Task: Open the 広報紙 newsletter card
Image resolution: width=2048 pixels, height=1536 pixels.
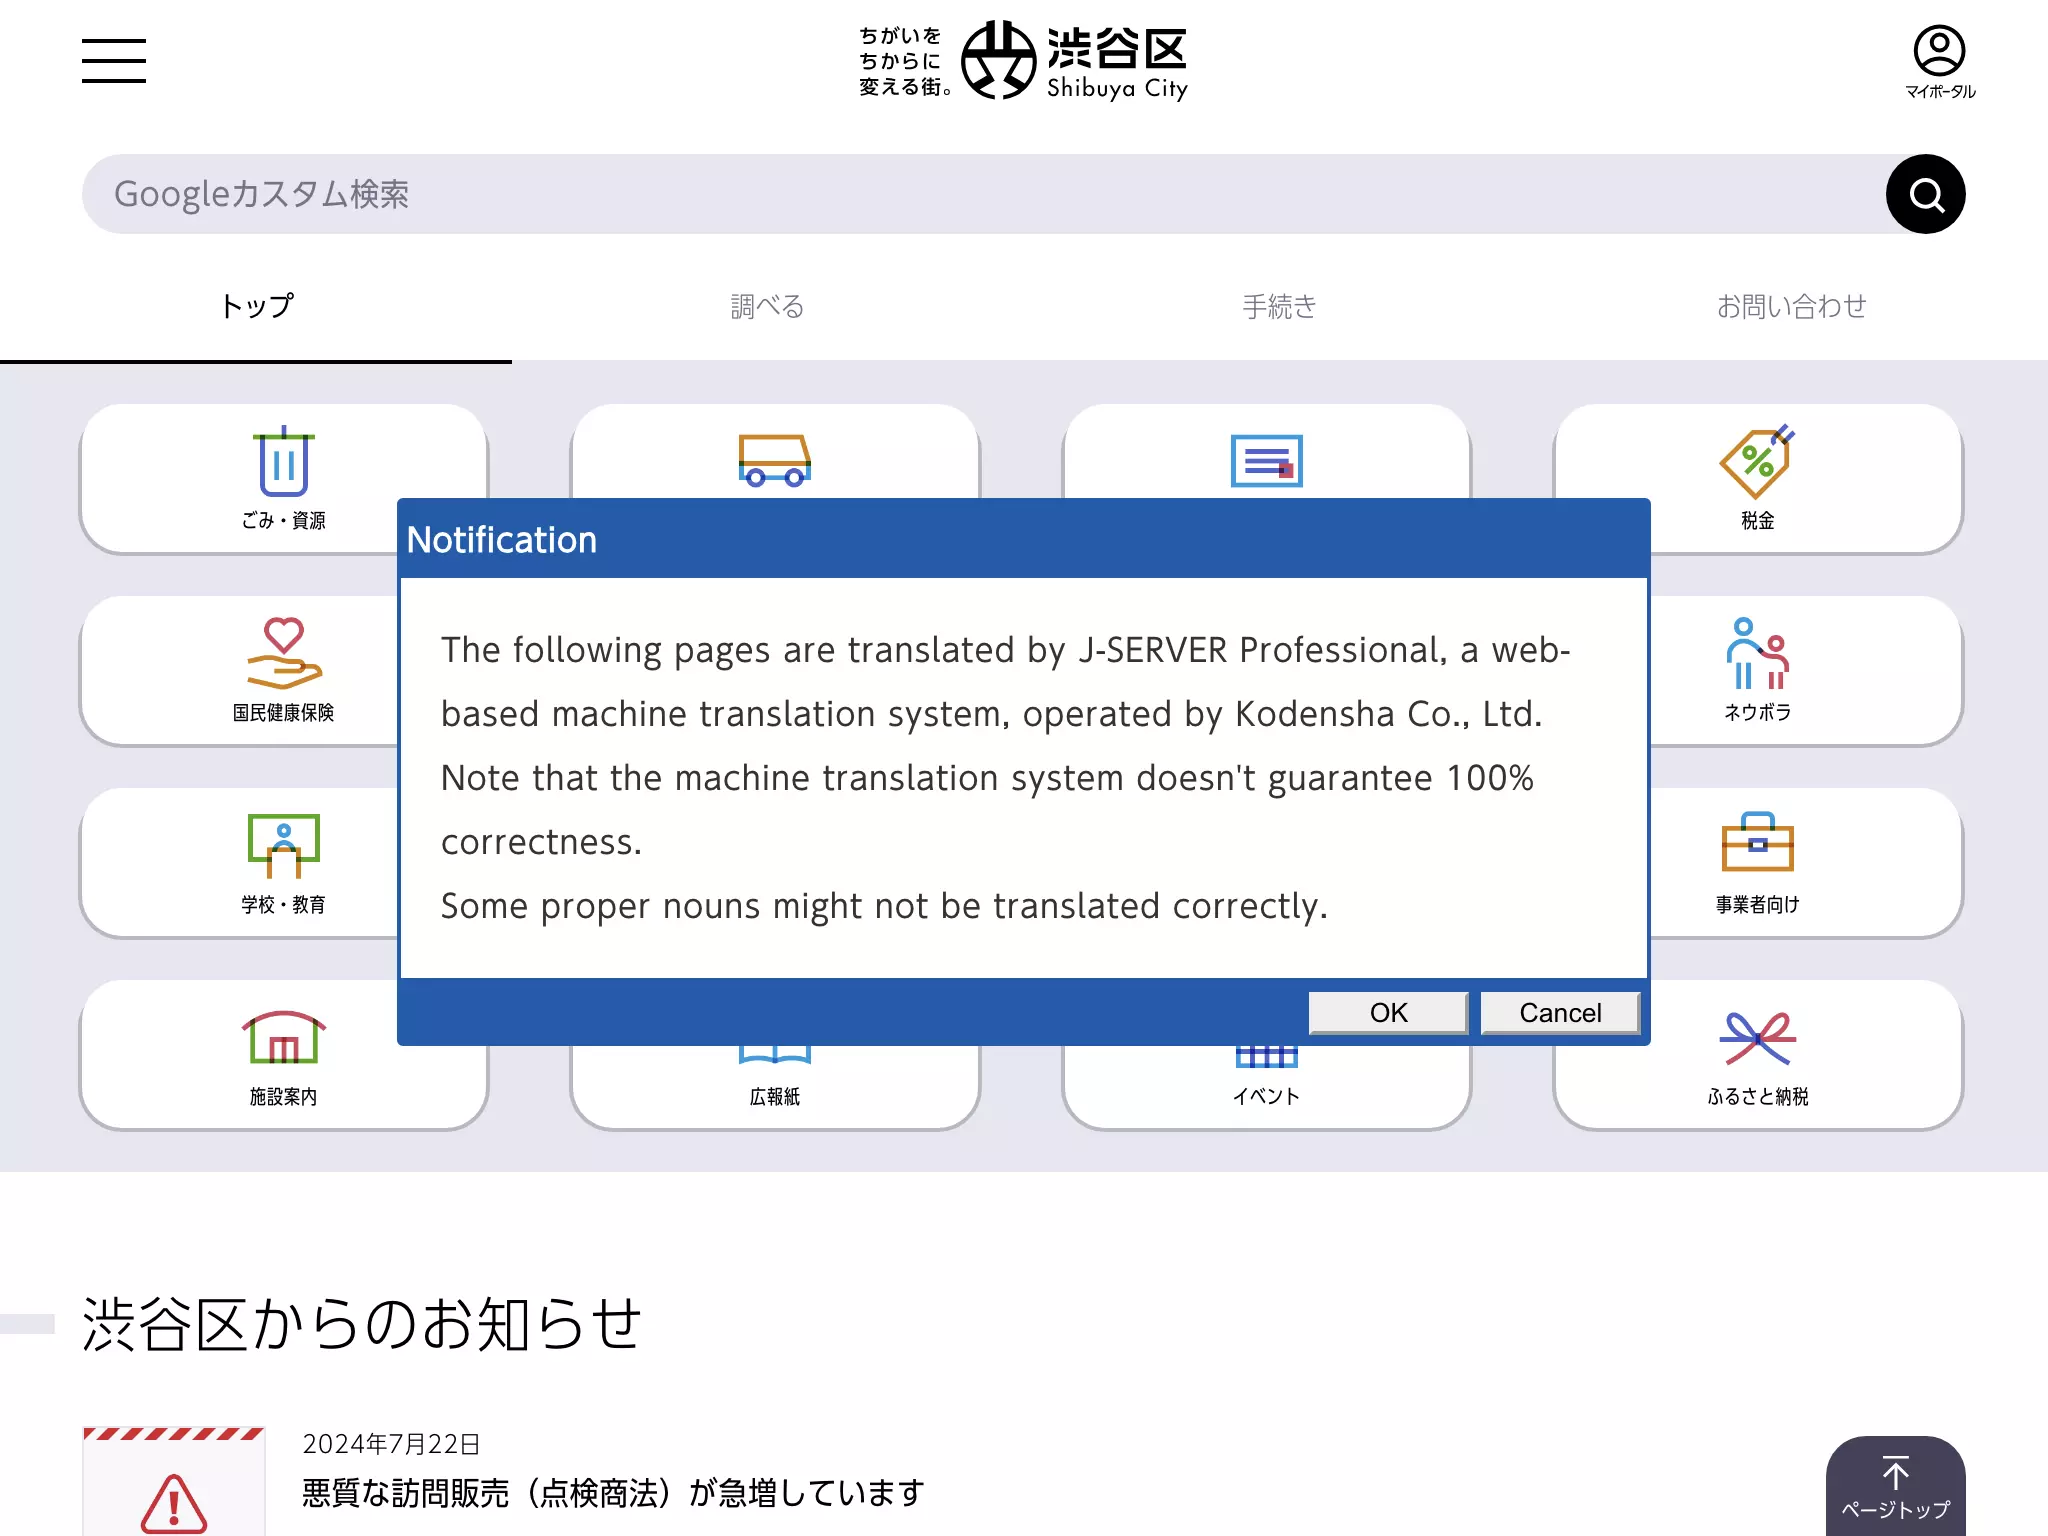Action: pyautogui.click(x=775, y=1088)
